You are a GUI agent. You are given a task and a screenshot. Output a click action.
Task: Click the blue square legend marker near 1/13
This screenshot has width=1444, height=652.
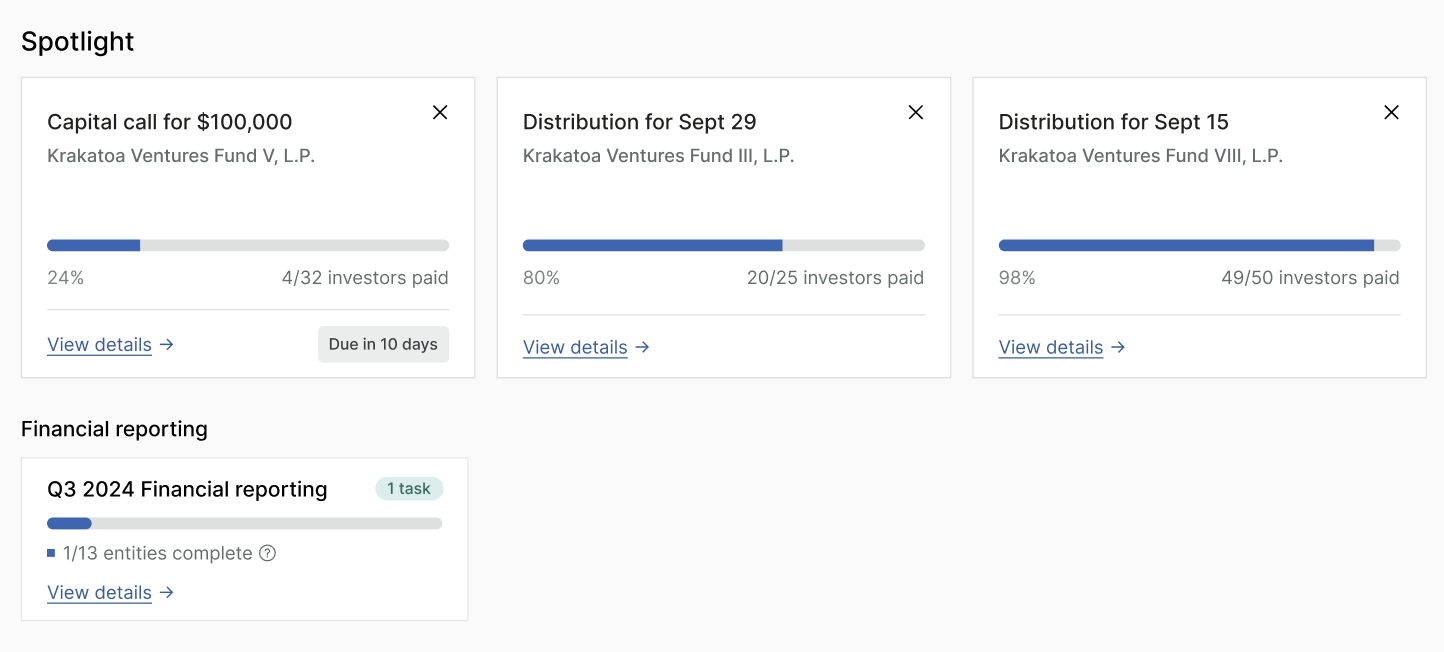pyautogui.click(x=51, y=553)
